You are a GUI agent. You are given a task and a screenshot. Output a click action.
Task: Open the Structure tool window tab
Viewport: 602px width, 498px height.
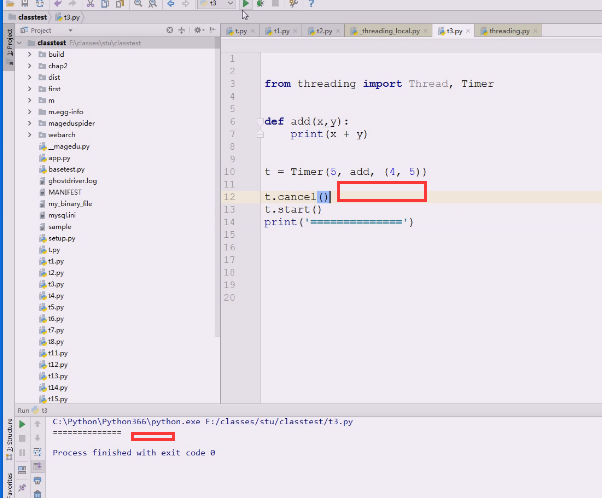point(9,440)
